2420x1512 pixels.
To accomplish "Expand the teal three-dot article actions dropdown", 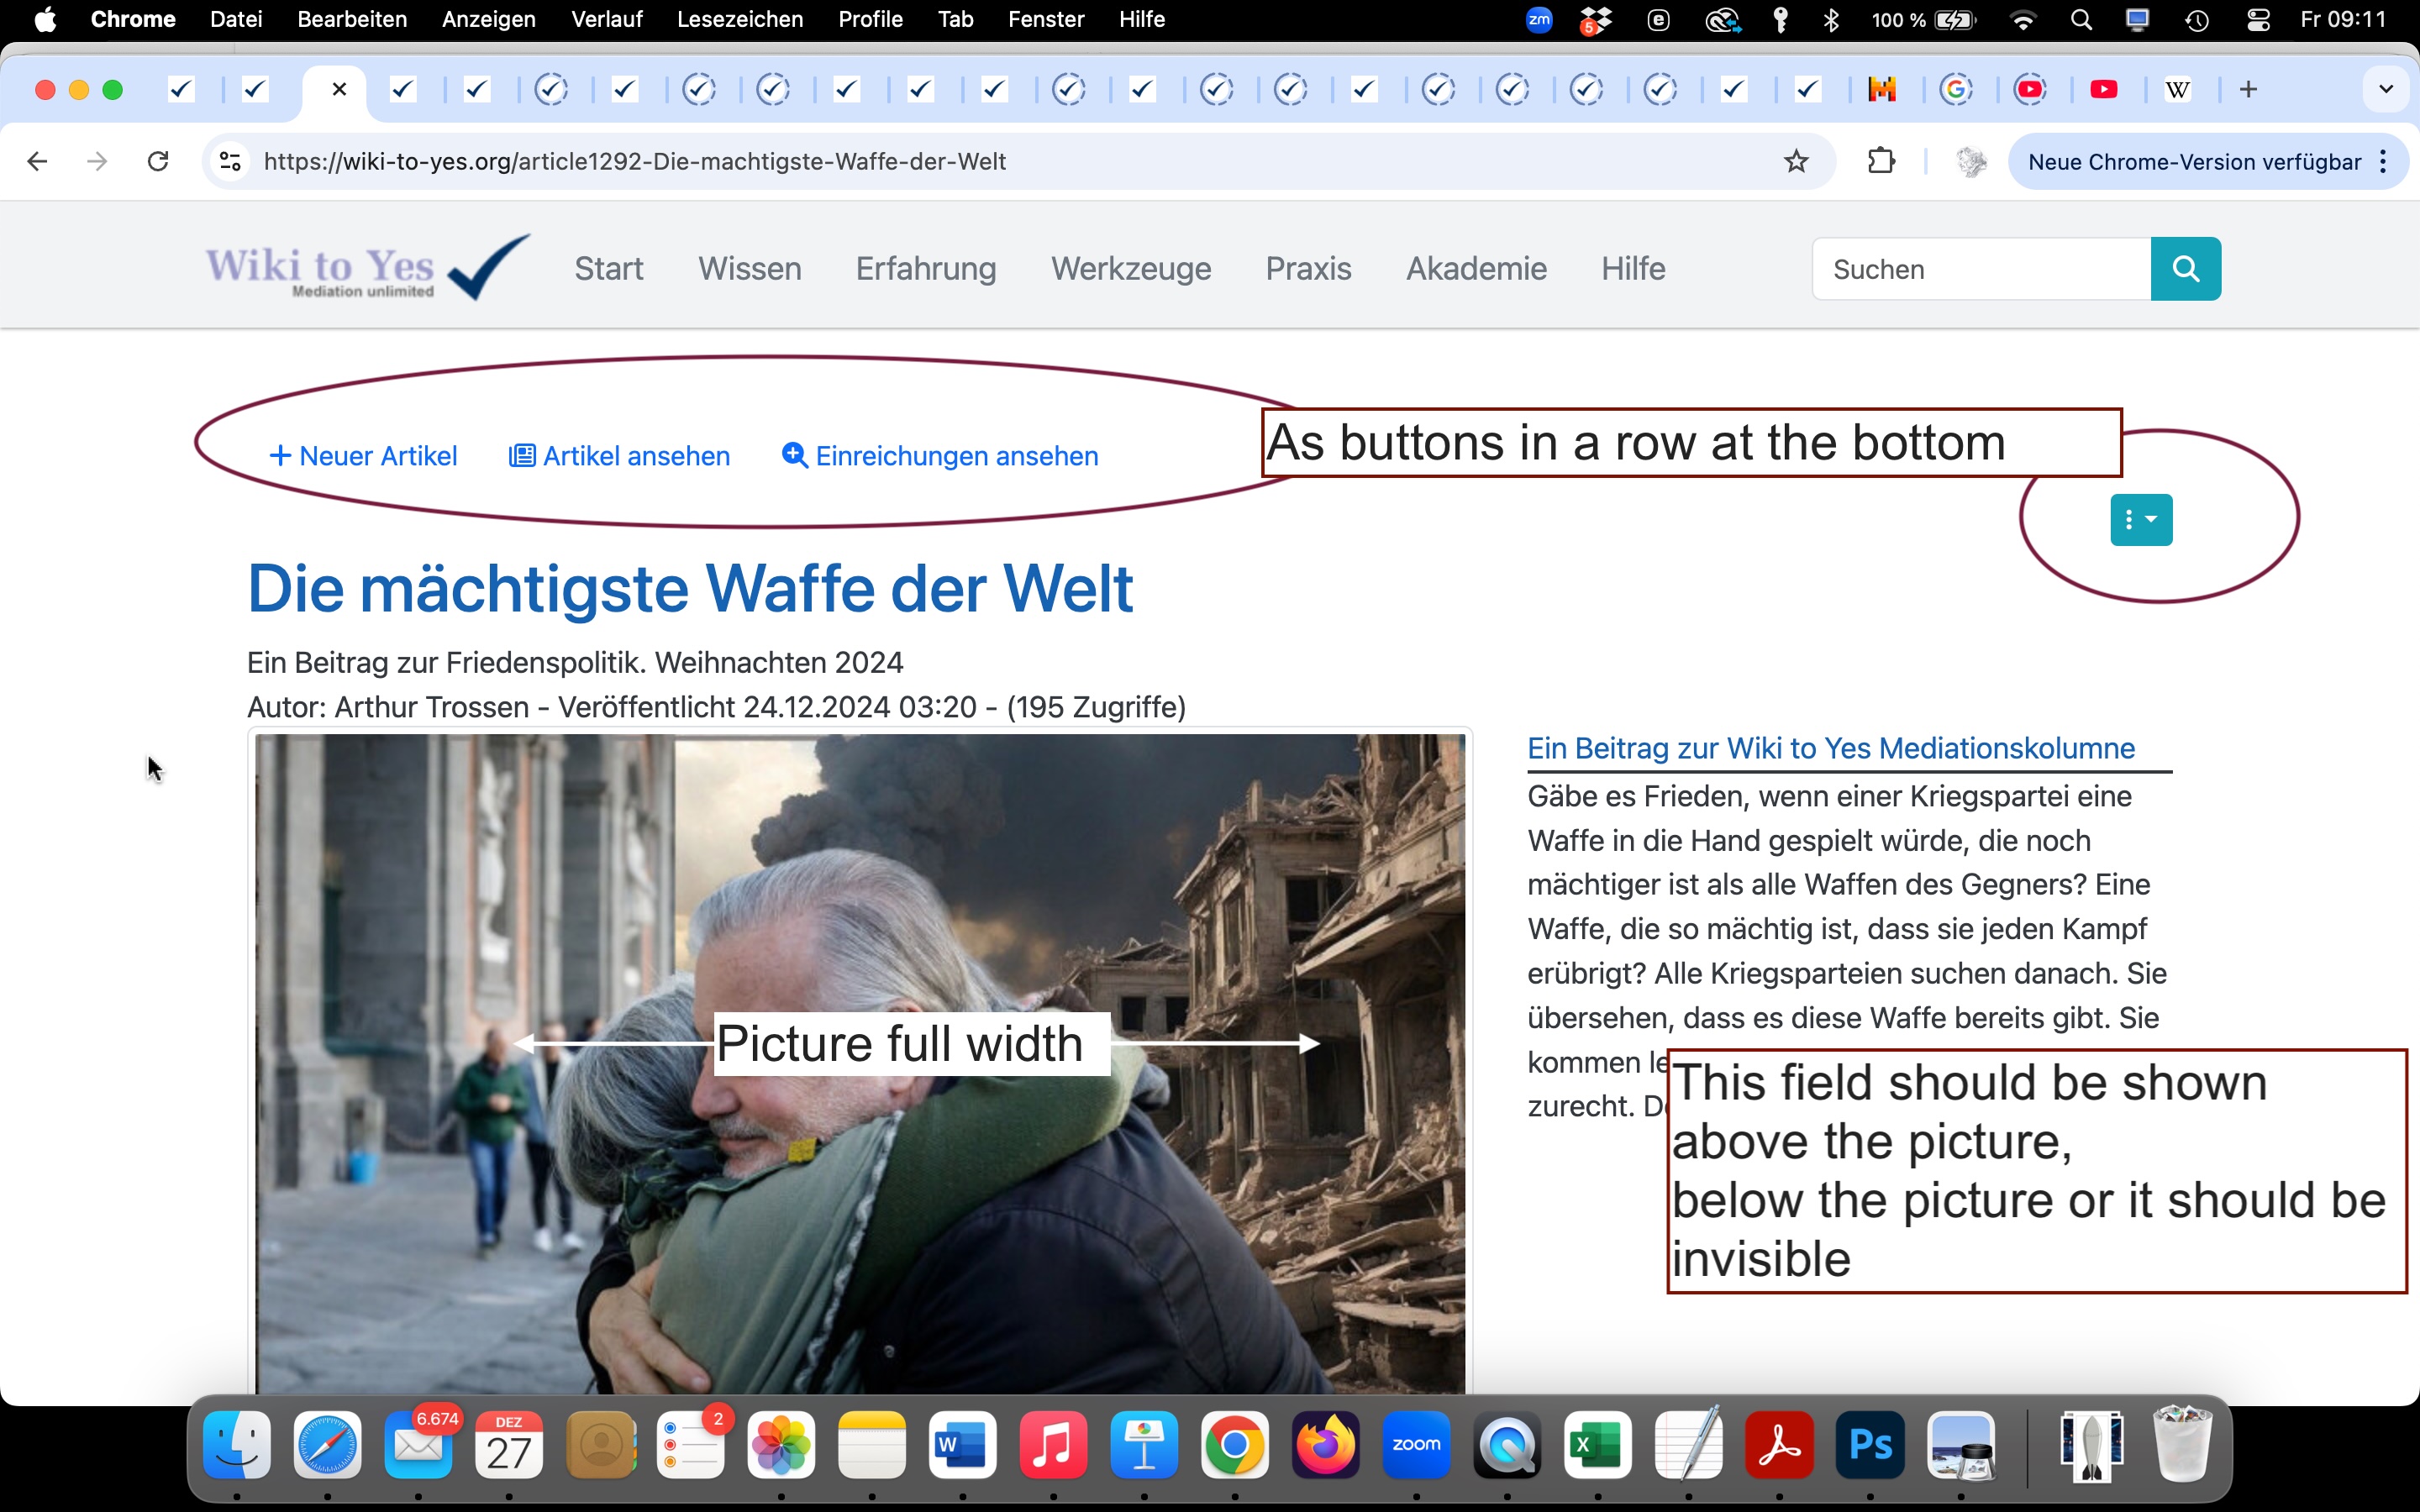I will [2140, 520].
